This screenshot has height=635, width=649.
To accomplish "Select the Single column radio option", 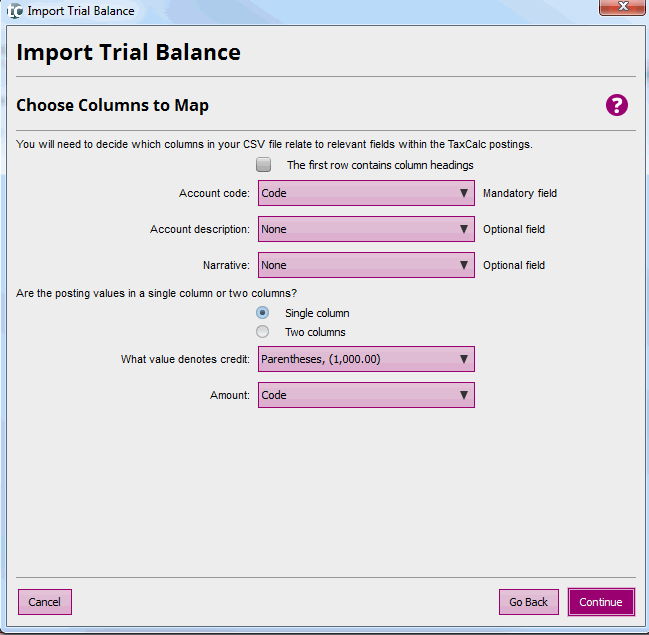I will pos(263,313).
